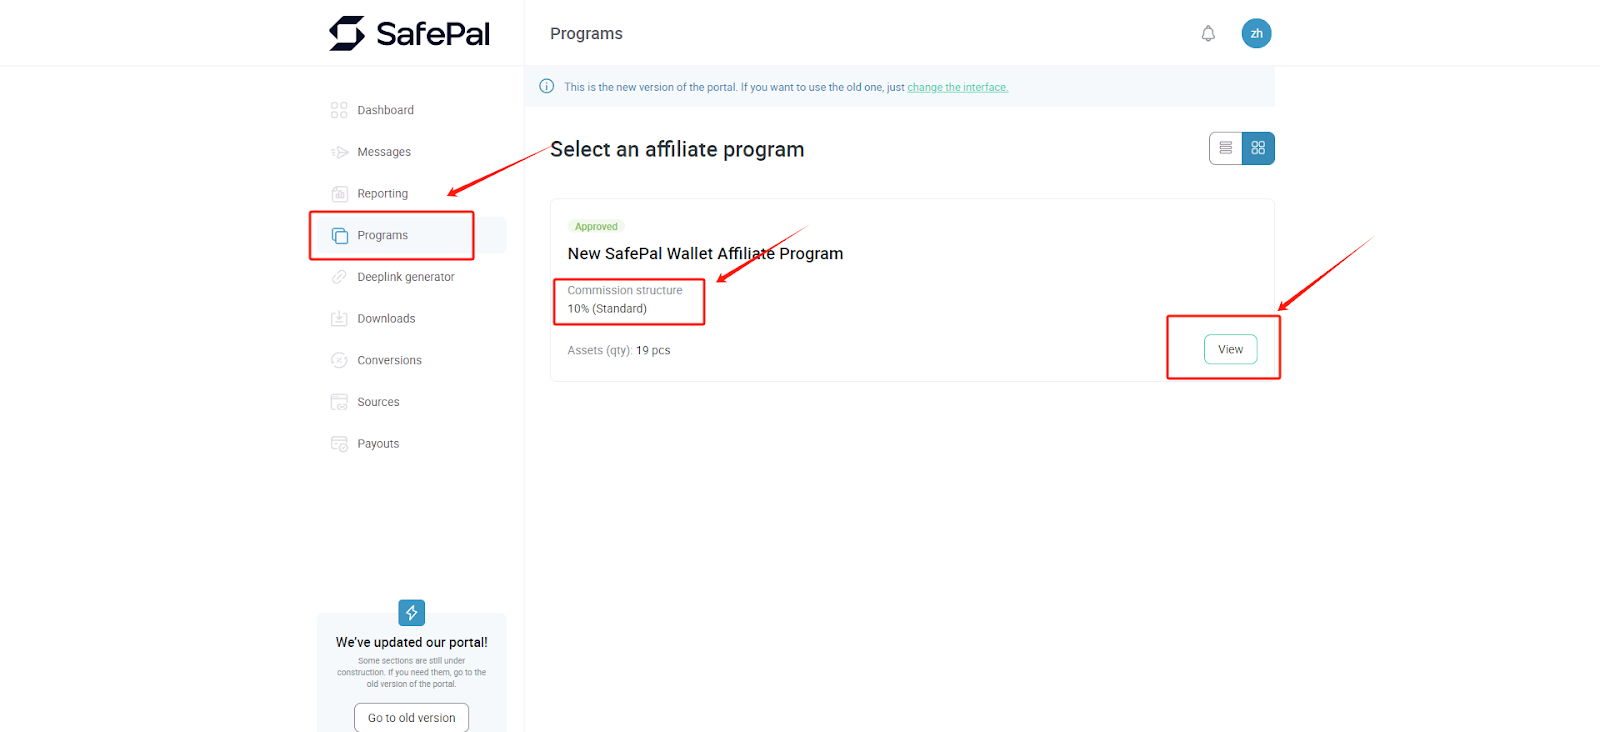Click the Deeplink generator chain icon
Viewport: 1600px width, 732px height.
[339, 277]
